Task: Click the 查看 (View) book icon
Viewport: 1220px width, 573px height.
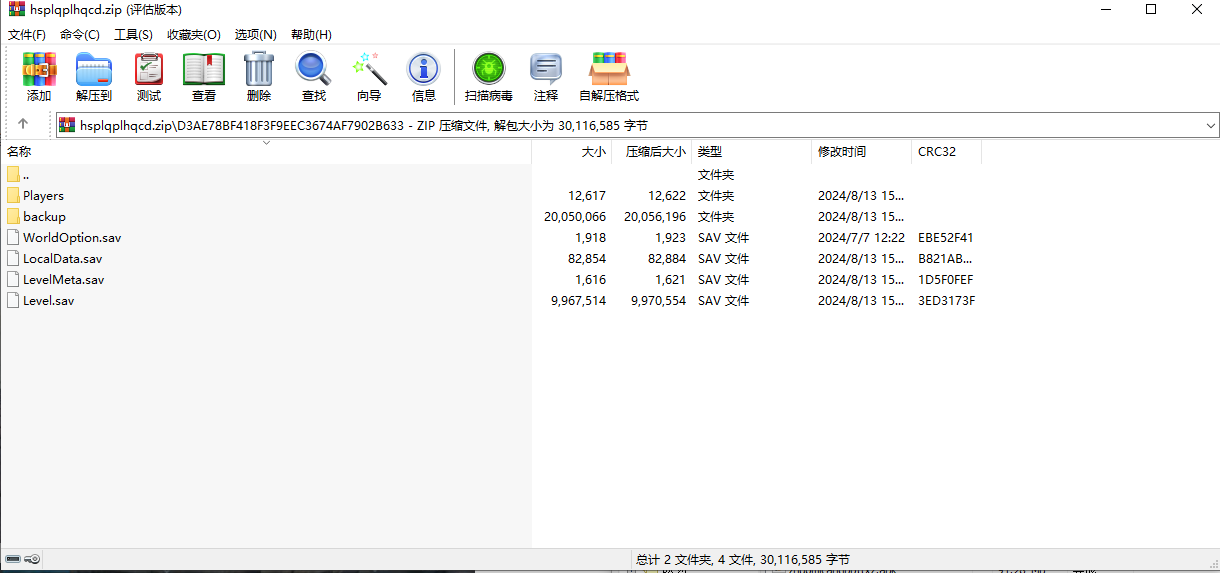Action: pyautogui.click(x=204, y=69)
